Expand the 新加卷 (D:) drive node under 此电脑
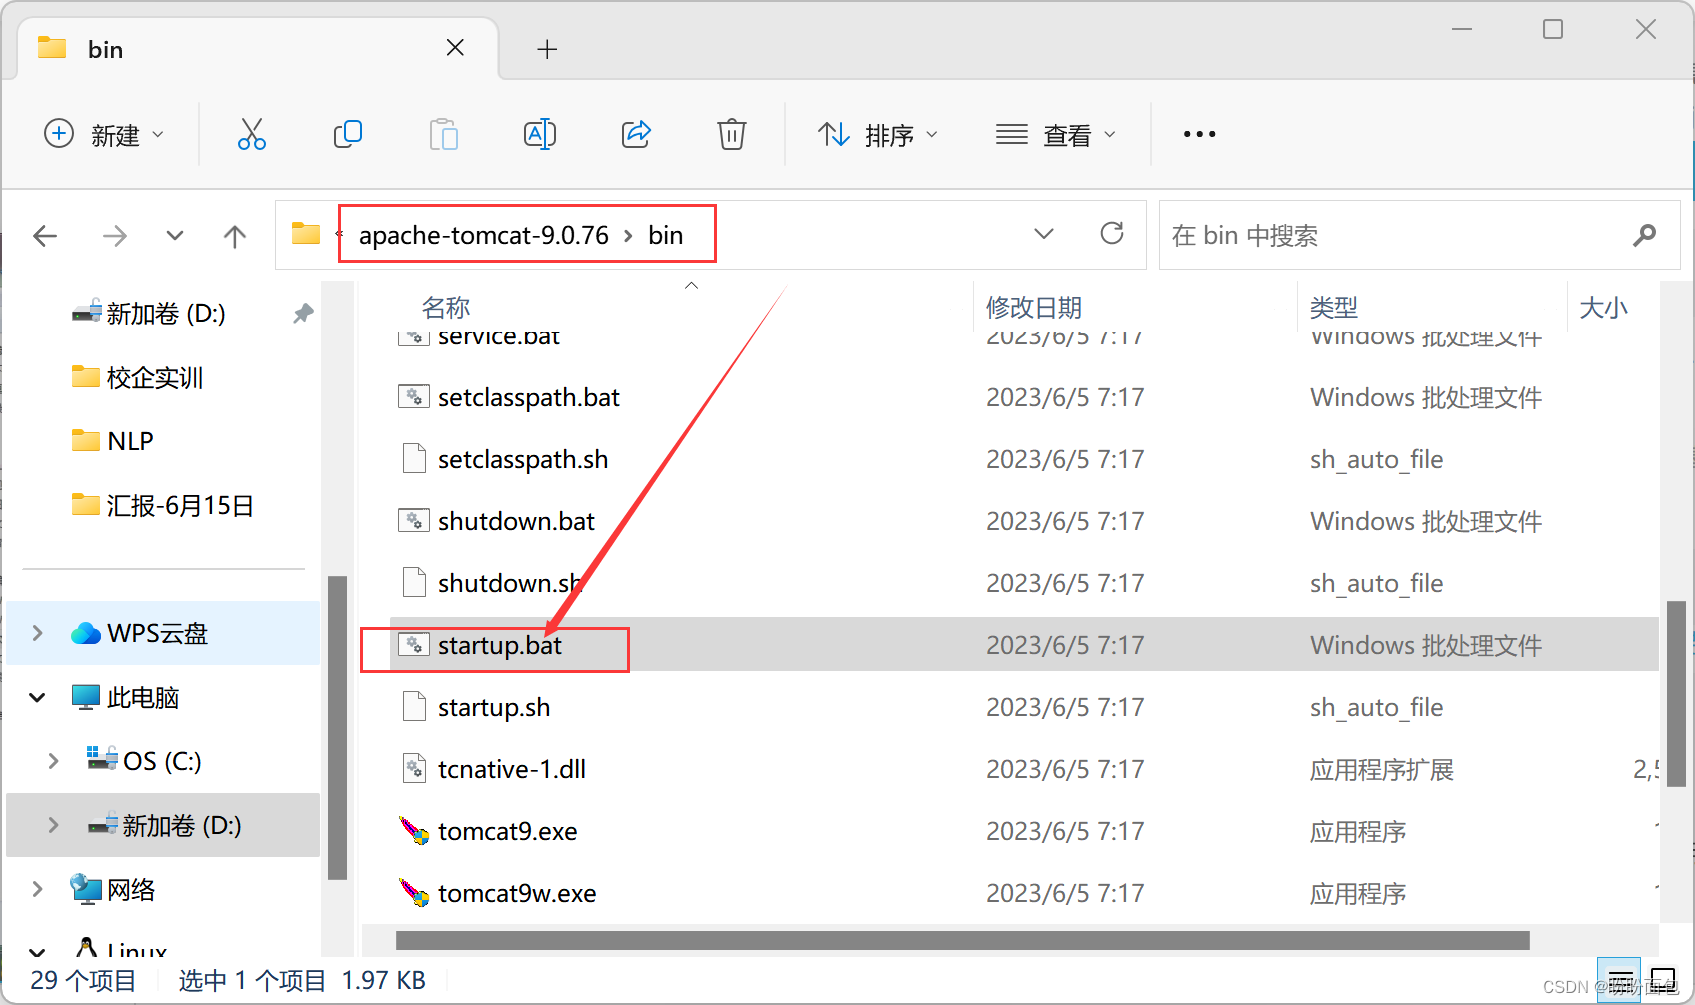This screenshot has width=1695, height=1005. 53,825
